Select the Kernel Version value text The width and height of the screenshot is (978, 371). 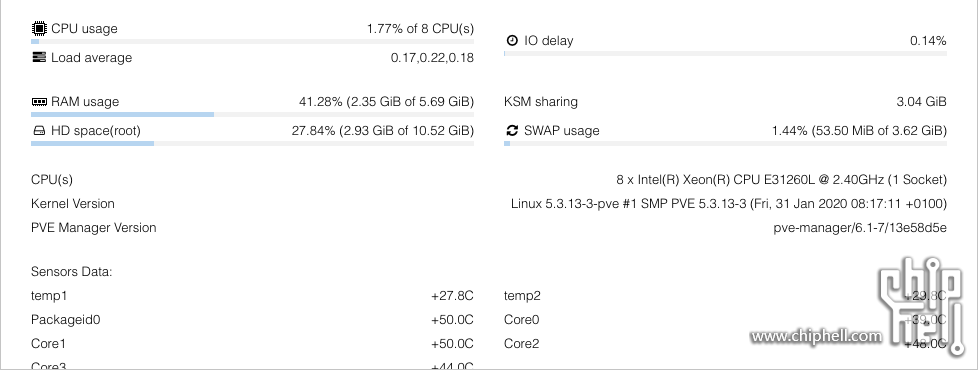point(729,204)
